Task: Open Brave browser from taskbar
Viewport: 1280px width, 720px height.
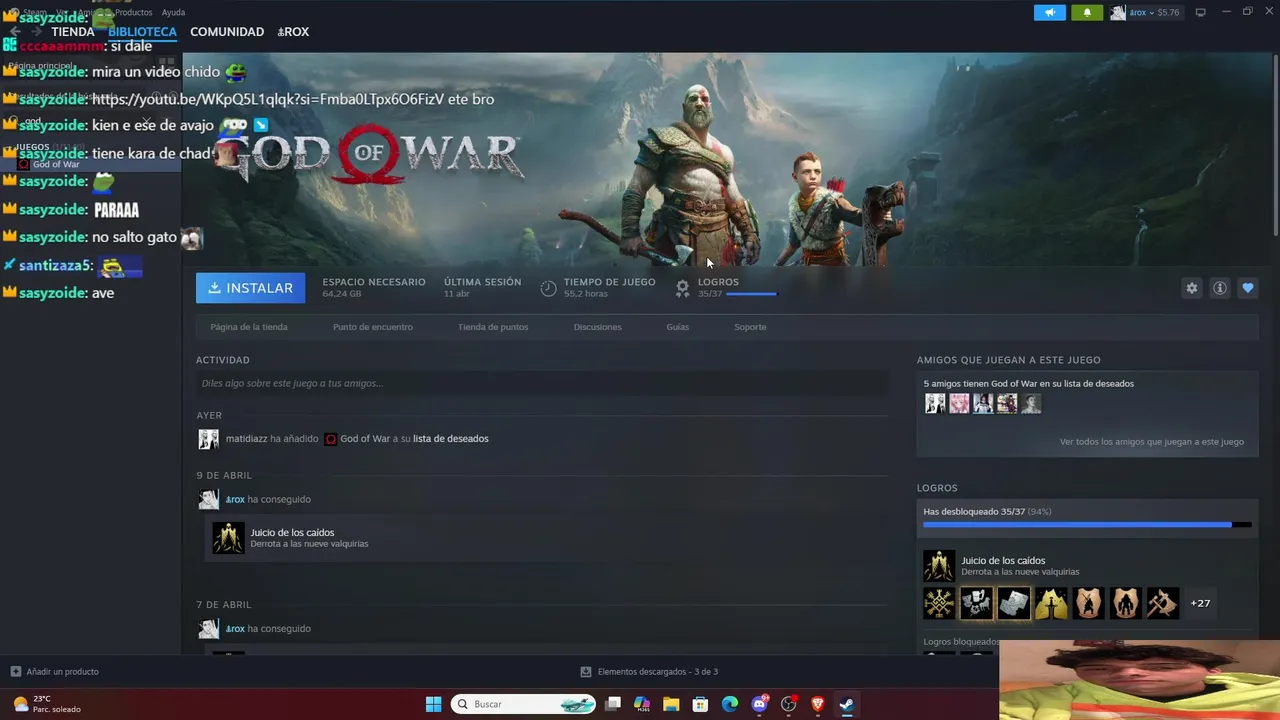Action: [817, 704]
